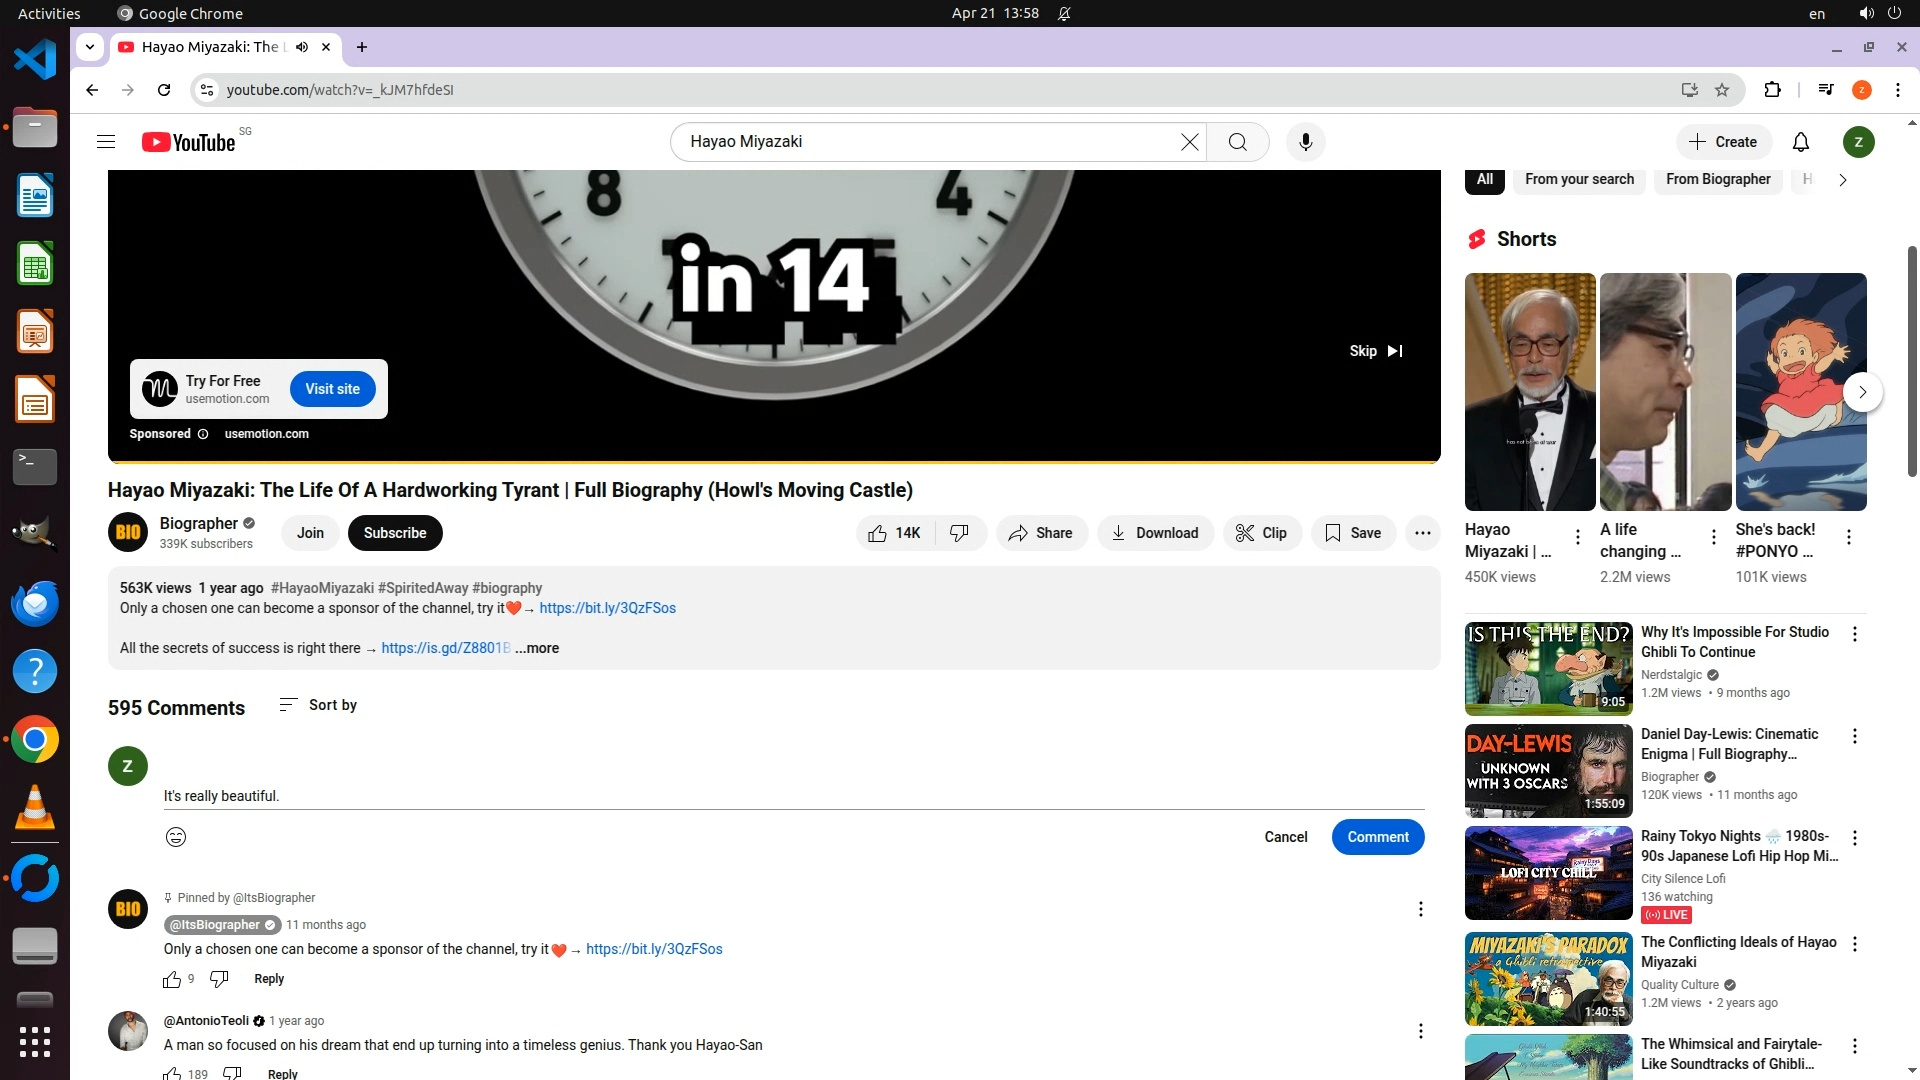Open more actions menu beside Save

coord(1422,533)
